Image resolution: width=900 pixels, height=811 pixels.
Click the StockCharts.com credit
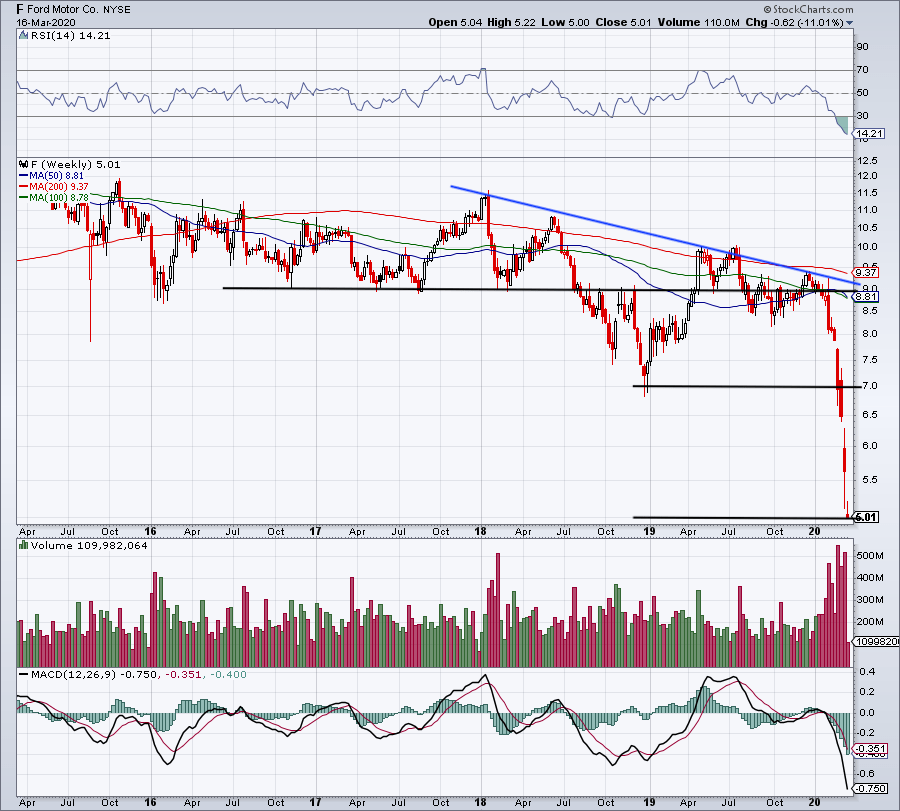point(808,9)
